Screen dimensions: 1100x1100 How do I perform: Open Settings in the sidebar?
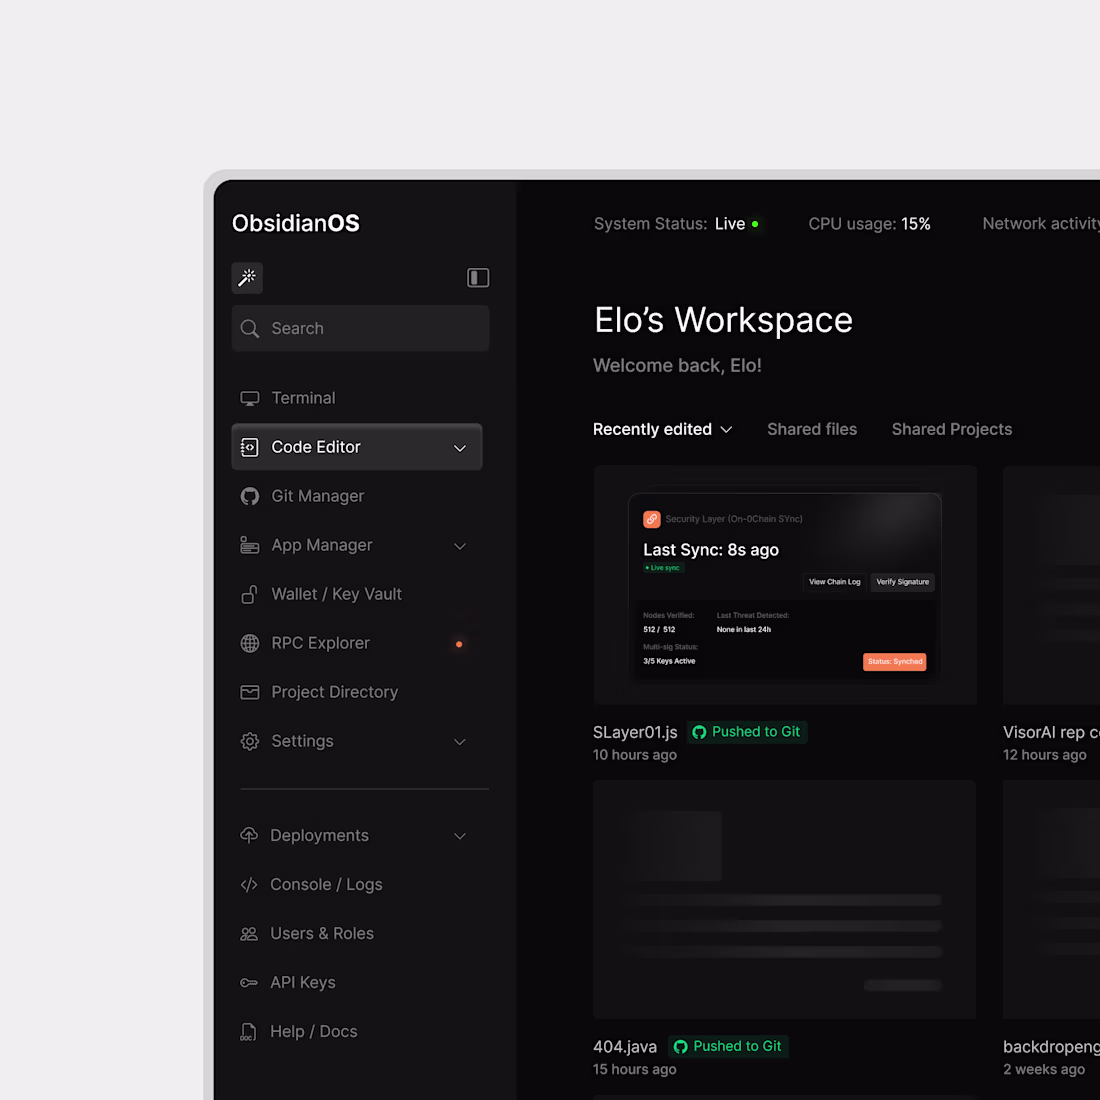[356, 742]
